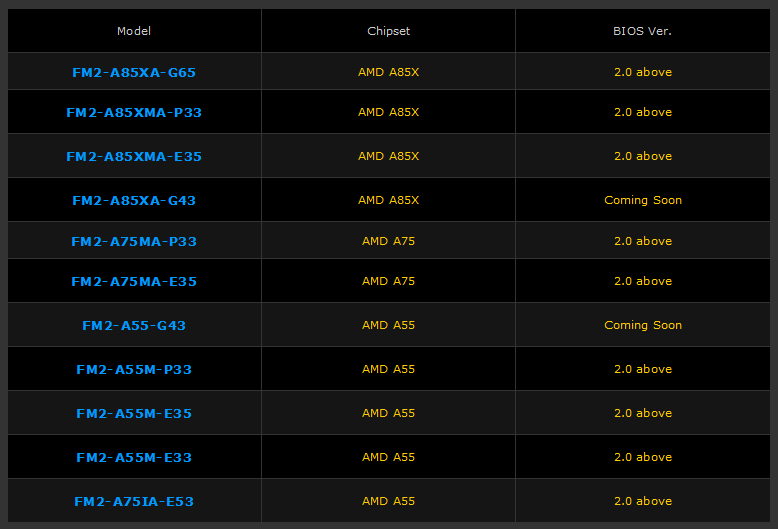Click the FM2-A75IA-E53 model link
The height and width of the screenshot is (529, 778).
coord(134,501)
